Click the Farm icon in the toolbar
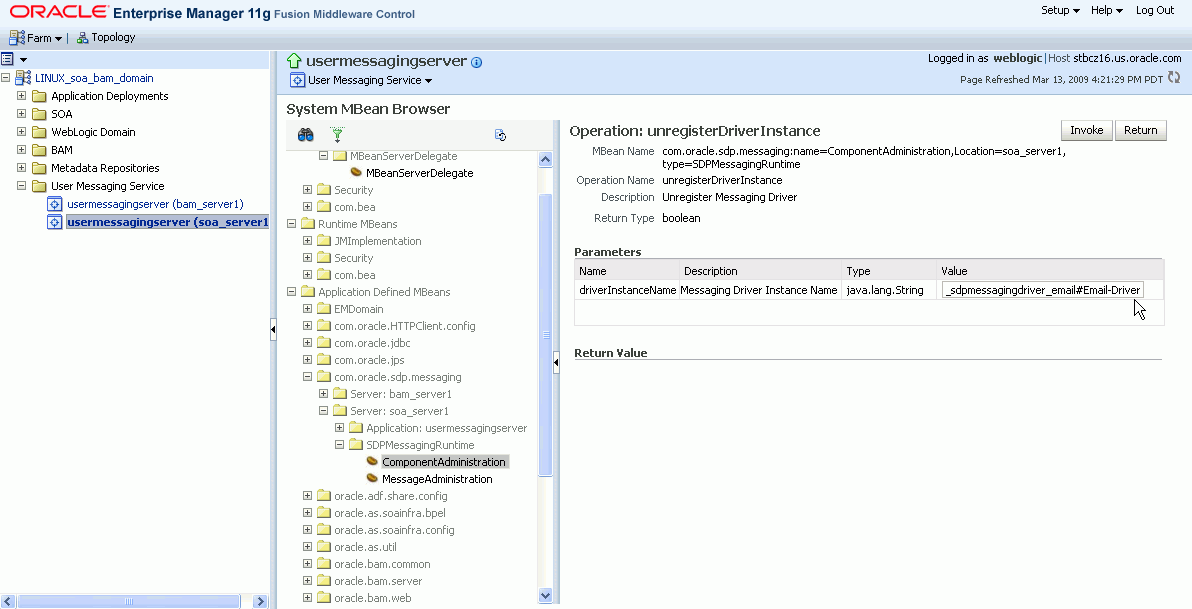 pos(17,37)
